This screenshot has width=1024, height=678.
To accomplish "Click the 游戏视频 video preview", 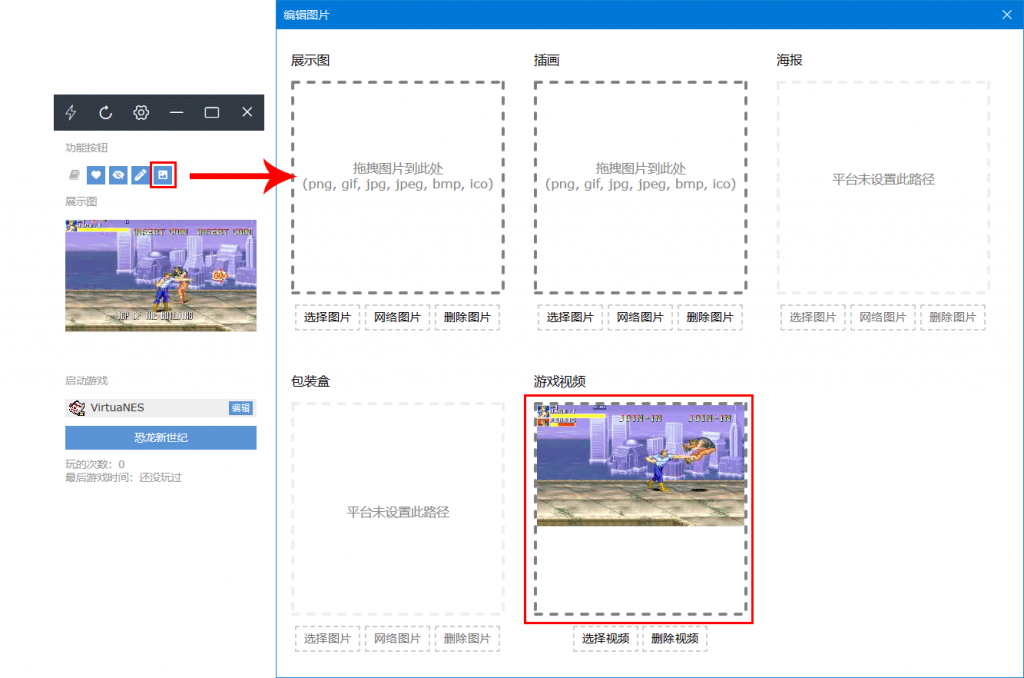I will 640,465.
